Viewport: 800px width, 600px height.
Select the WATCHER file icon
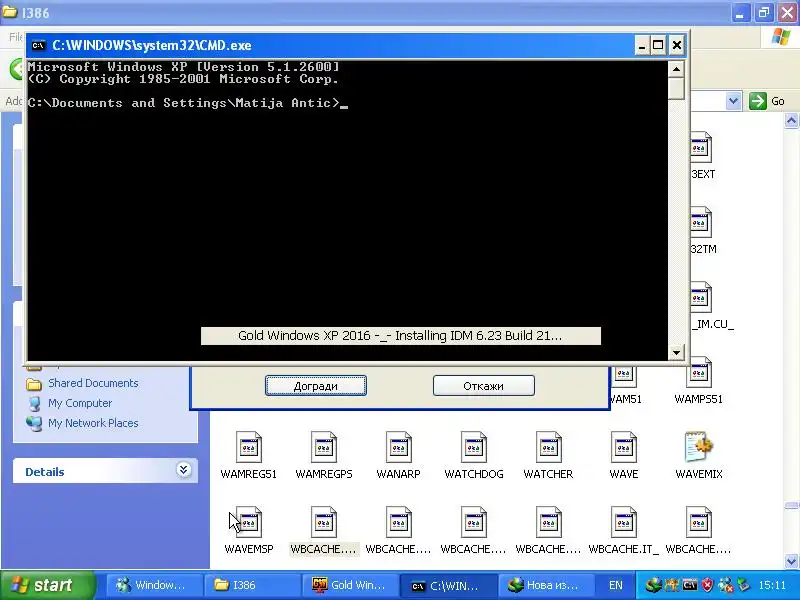[x=548, y=447]
